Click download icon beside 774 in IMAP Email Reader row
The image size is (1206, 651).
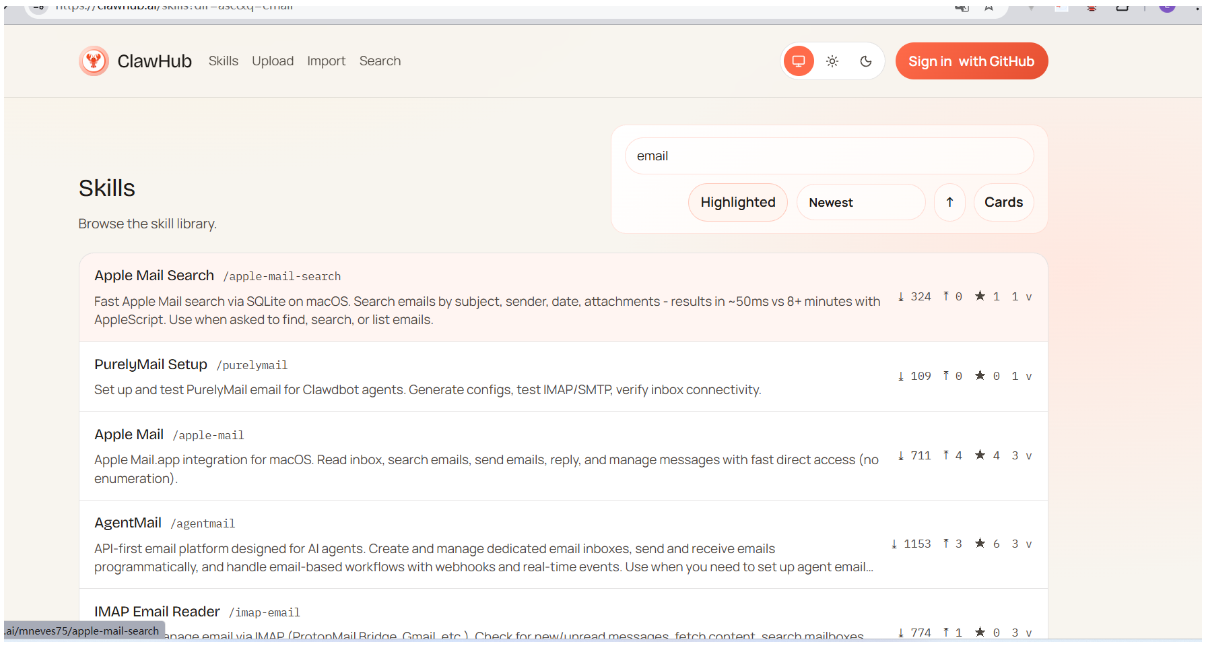901,632
